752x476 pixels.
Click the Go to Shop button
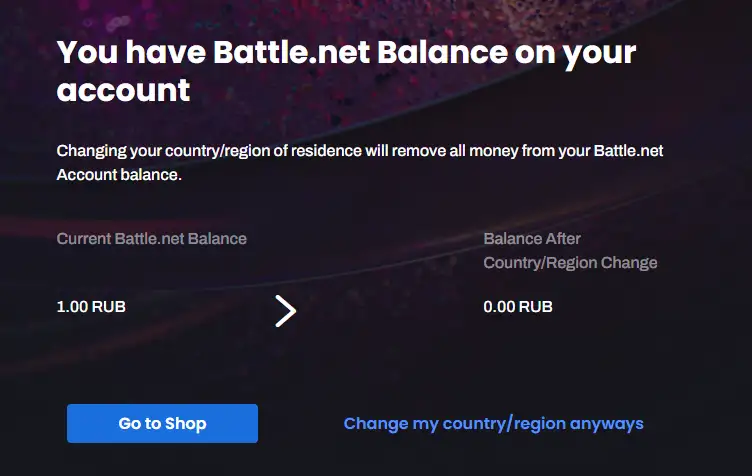click(x=162, y=423)
